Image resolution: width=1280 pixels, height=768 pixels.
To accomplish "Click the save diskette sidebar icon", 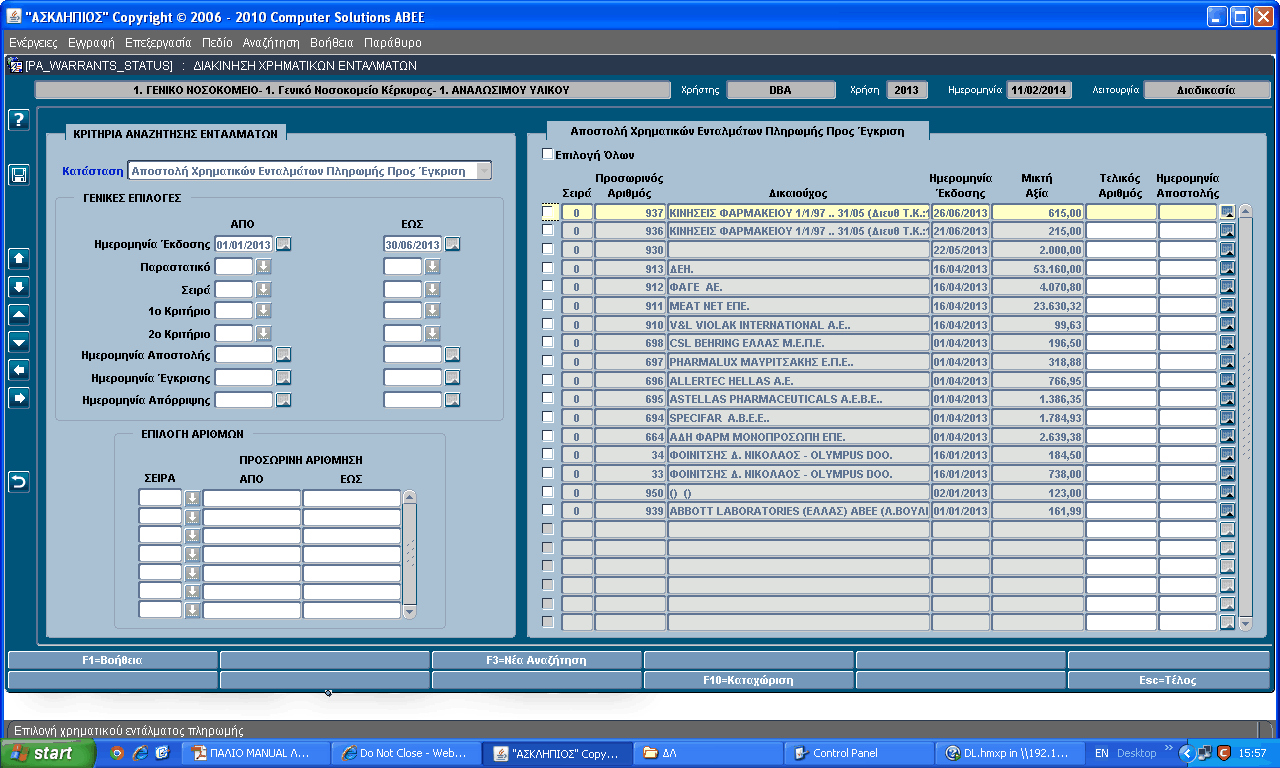I will 19,175.
